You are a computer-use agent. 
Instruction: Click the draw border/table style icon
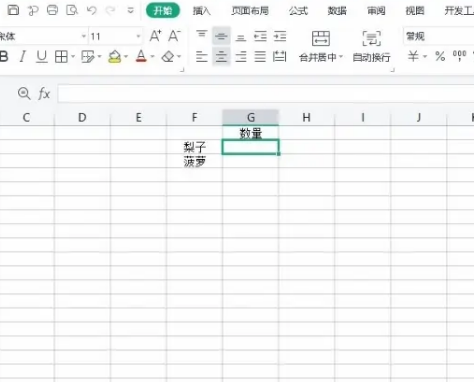click(x=88, y=57)
